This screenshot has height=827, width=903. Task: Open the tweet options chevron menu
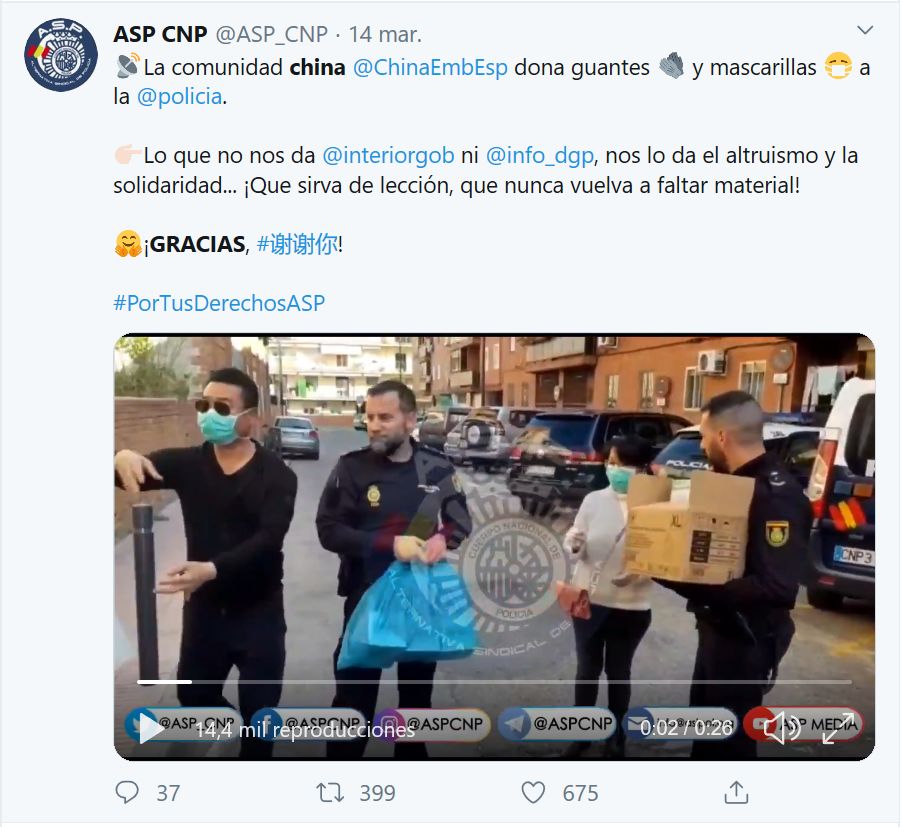pos(865,30)
